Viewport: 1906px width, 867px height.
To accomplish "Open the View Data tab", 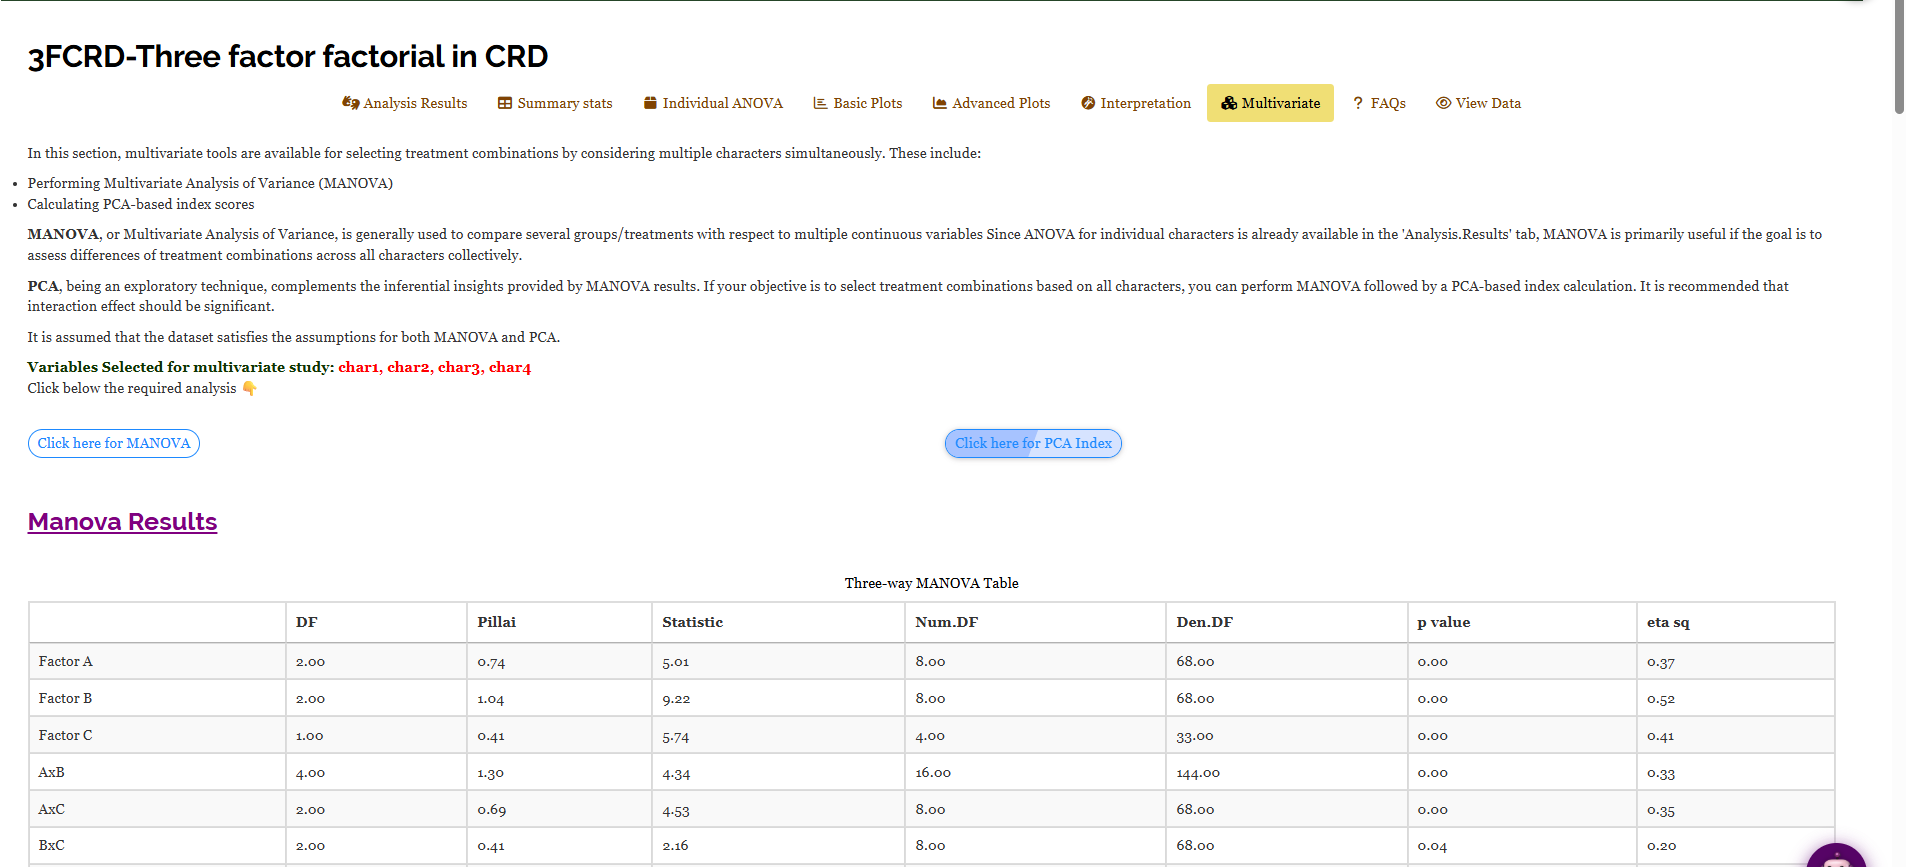I will (x=1478, y=103).
